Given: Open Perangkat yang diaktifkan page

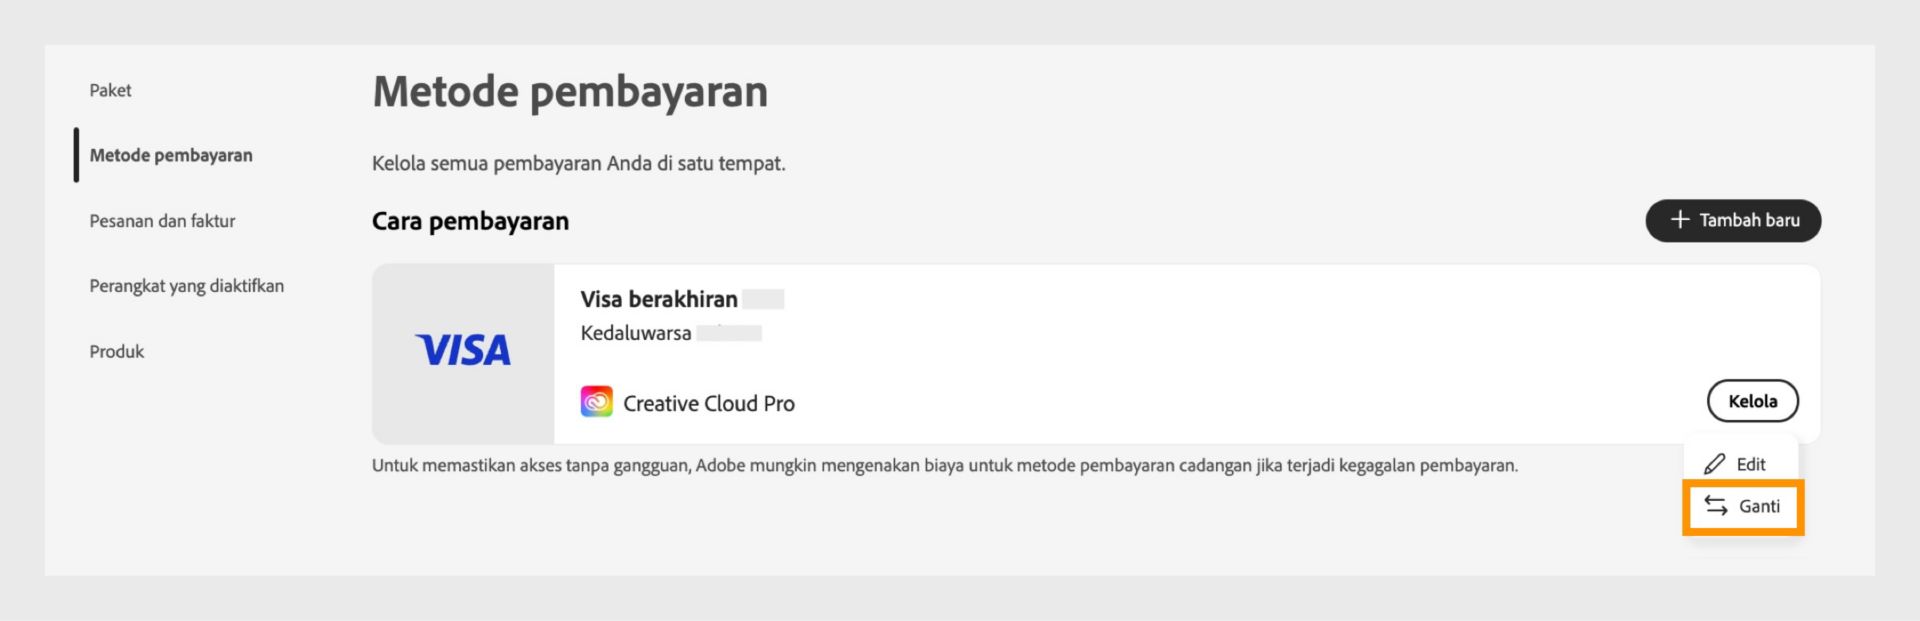Looking at the screenshot, I should pyautogui.click(x=187, y=286).
